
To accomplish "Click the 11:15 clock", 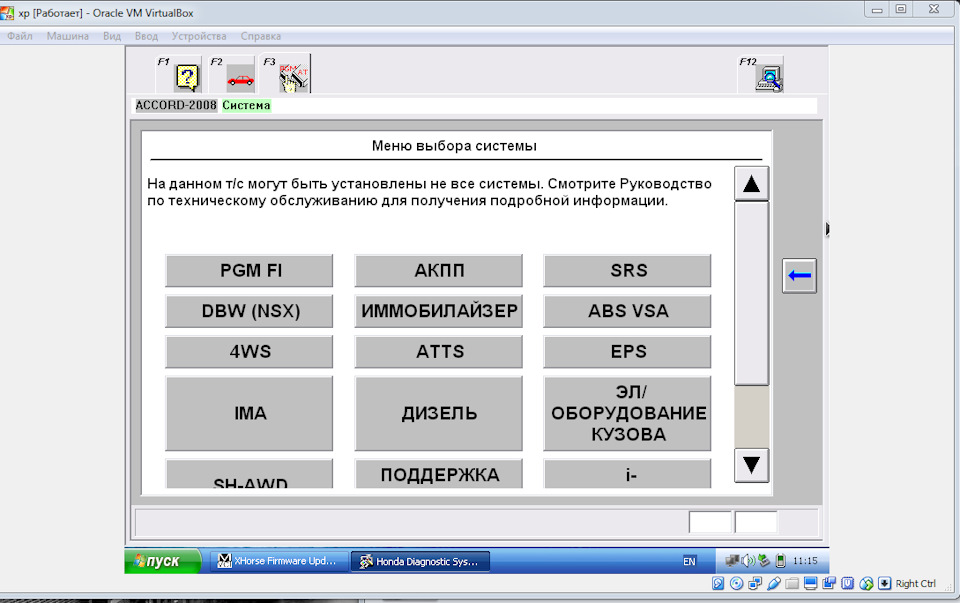I will point(805,561).
